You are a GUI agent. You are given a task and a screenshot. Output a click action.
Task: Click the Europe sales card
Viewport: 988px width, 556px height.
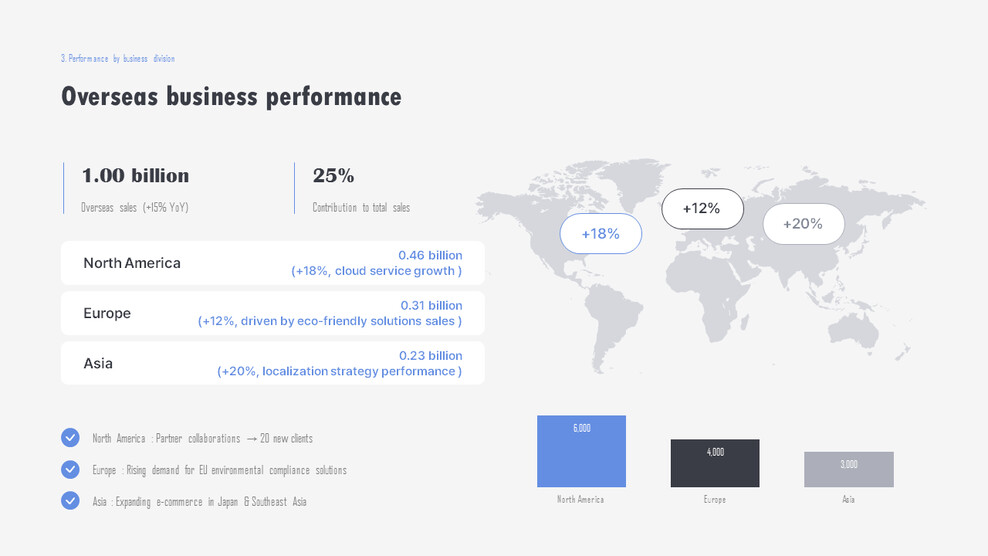pyautogui.click(x=272, y=313)
